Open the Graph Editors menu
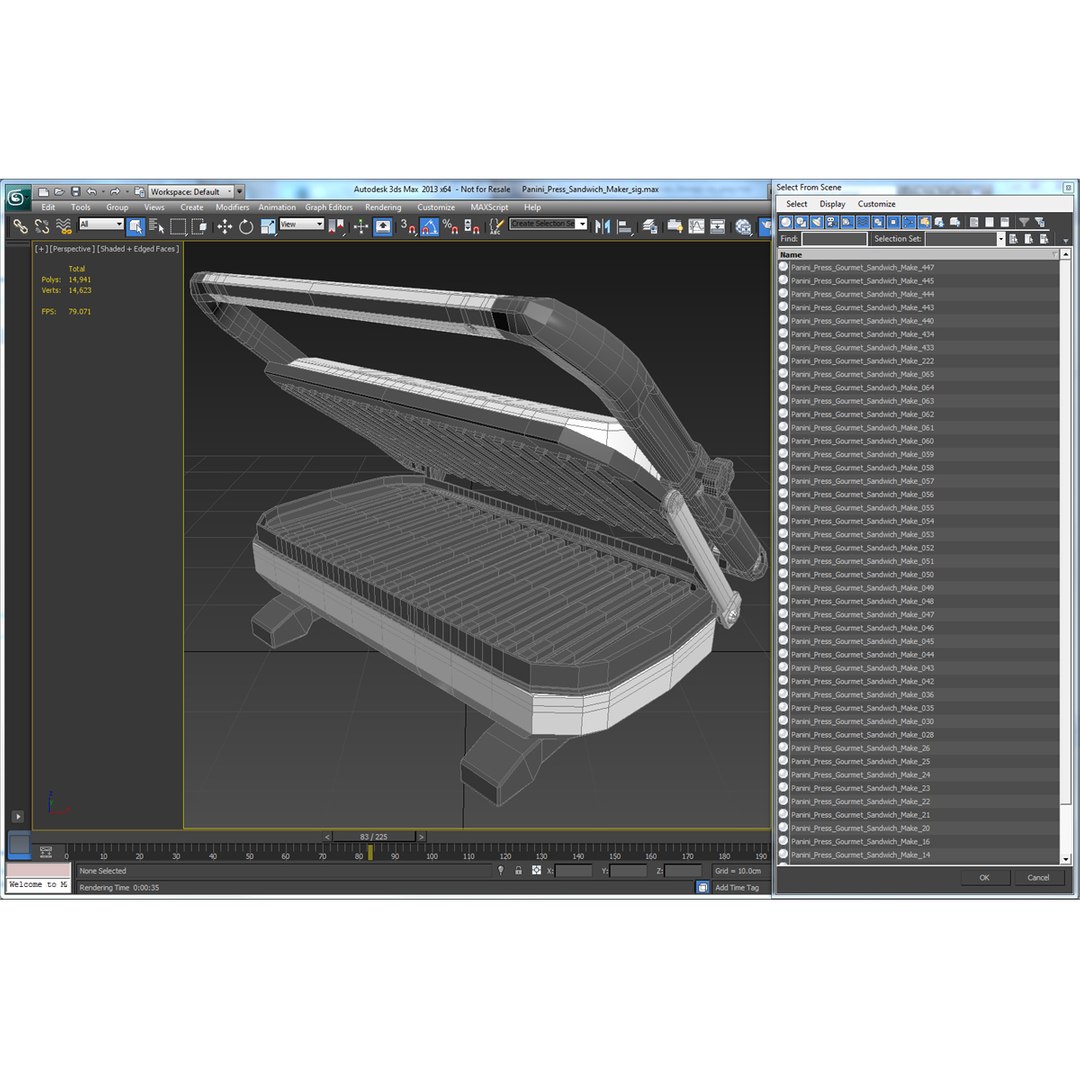The height and width of the screenshot is (1080, 1080). (x=329, y=207)
